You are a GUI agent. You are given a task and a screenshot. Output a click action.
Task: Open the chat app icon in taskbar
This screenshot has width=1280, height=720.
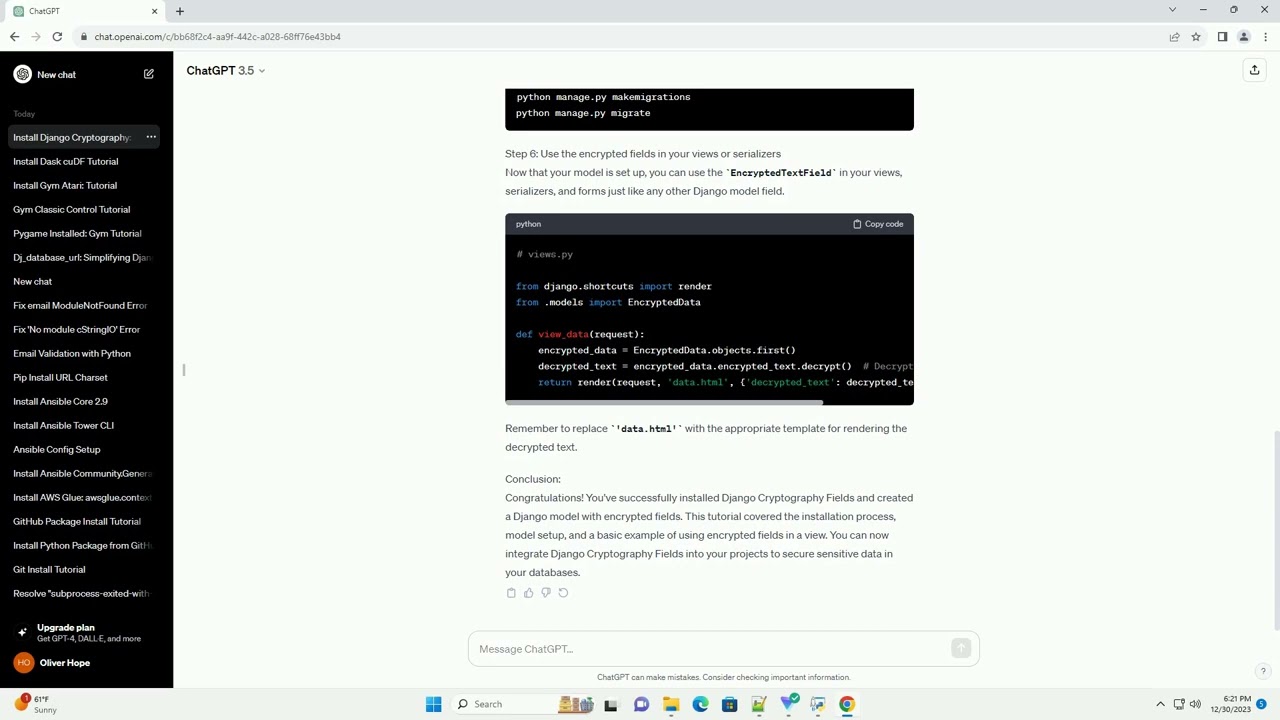pos(641,704)
